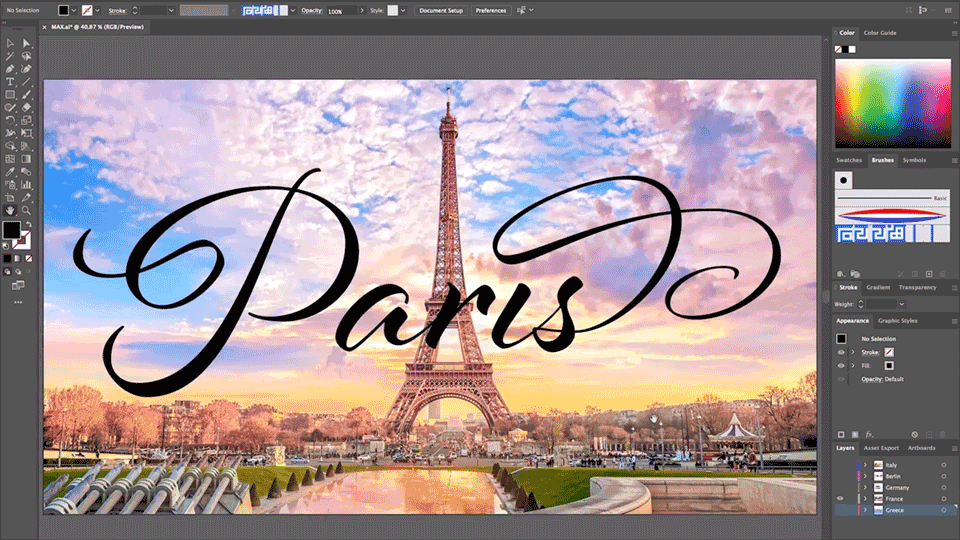Open the Transparency tab

pyautogui.click(x=917, y=288)
